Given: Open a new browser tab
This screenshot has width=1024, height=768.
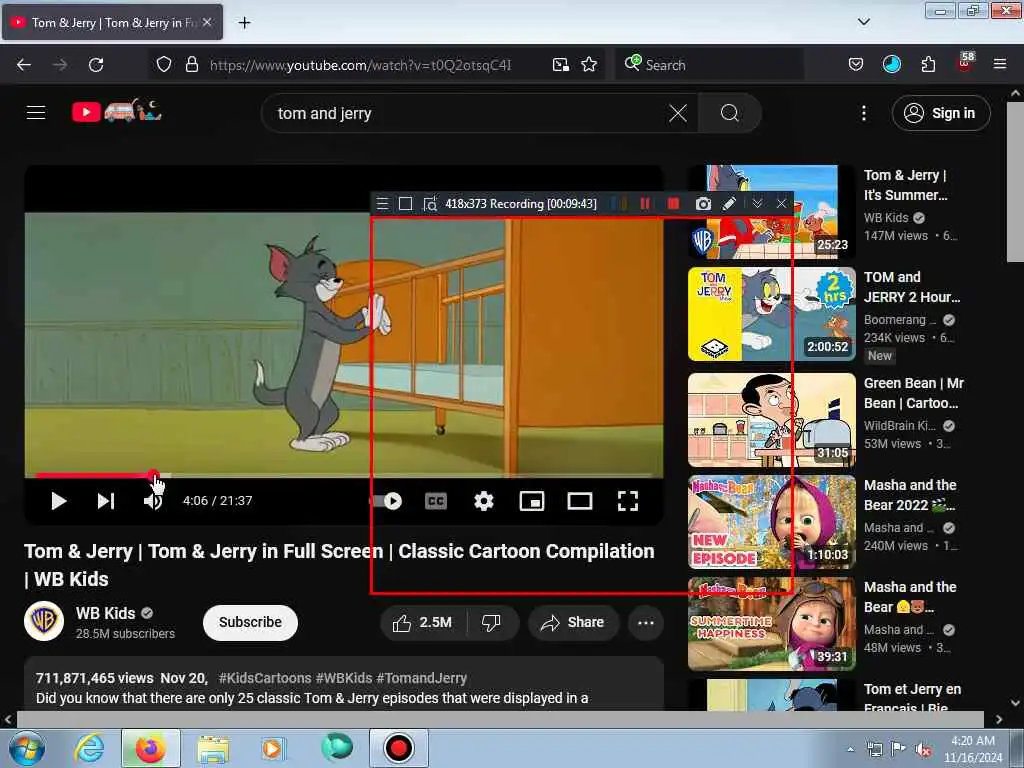Looking at the screenshot, I should 244,23.
